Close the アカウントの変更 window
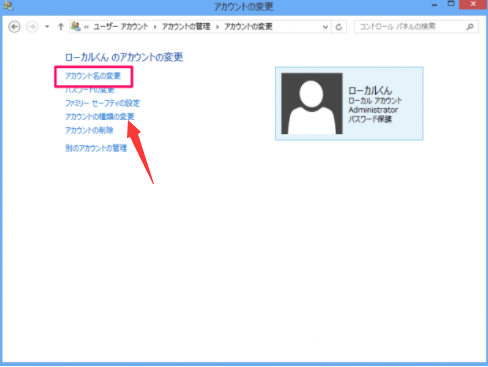This screenshot has width=488, height=367. coord(473,4)
